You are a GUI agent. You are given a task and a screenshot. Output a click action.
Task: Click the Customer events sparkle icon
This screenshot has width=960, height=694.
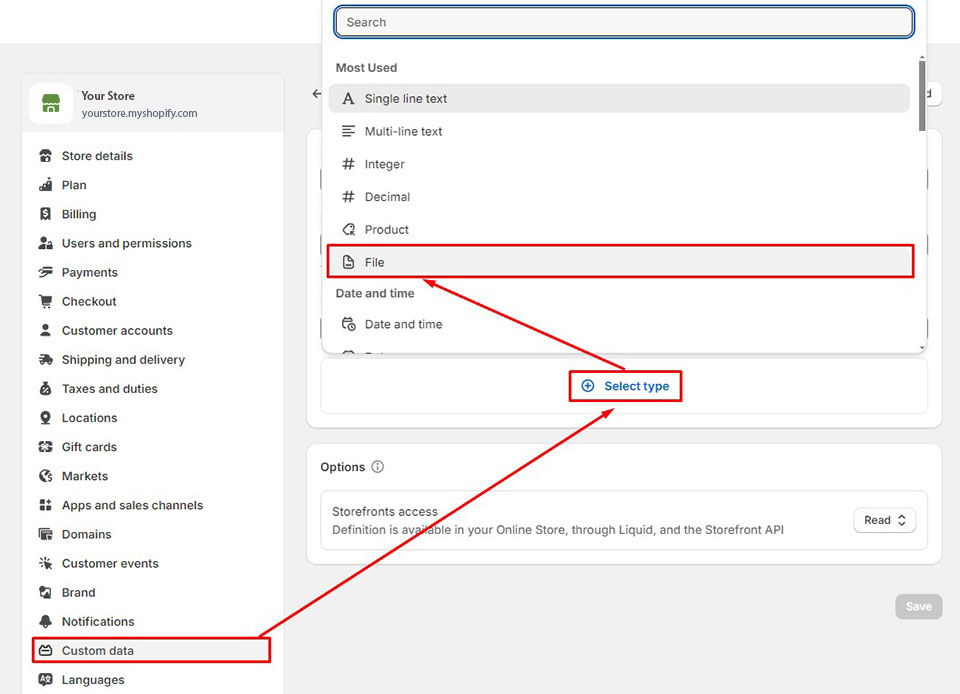coord(45,563)
